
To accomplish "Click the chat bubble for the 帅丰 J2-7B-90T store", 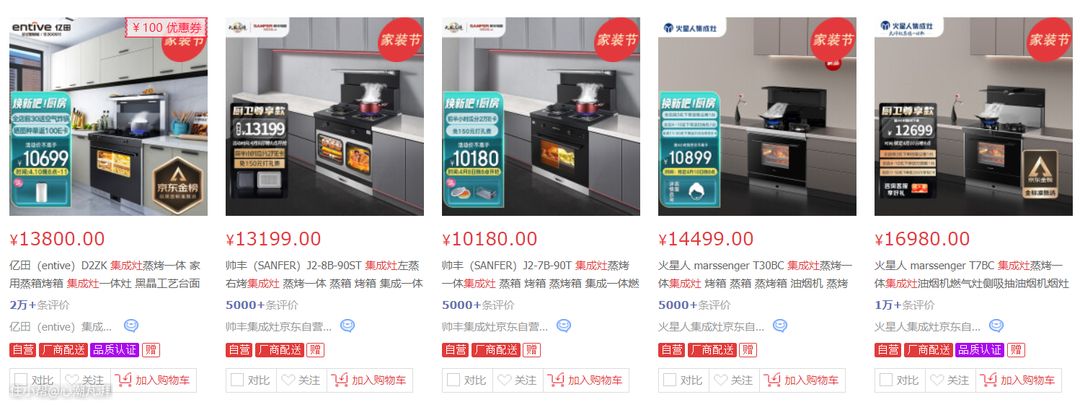I will pyautogui.click(x=563, y=326).
